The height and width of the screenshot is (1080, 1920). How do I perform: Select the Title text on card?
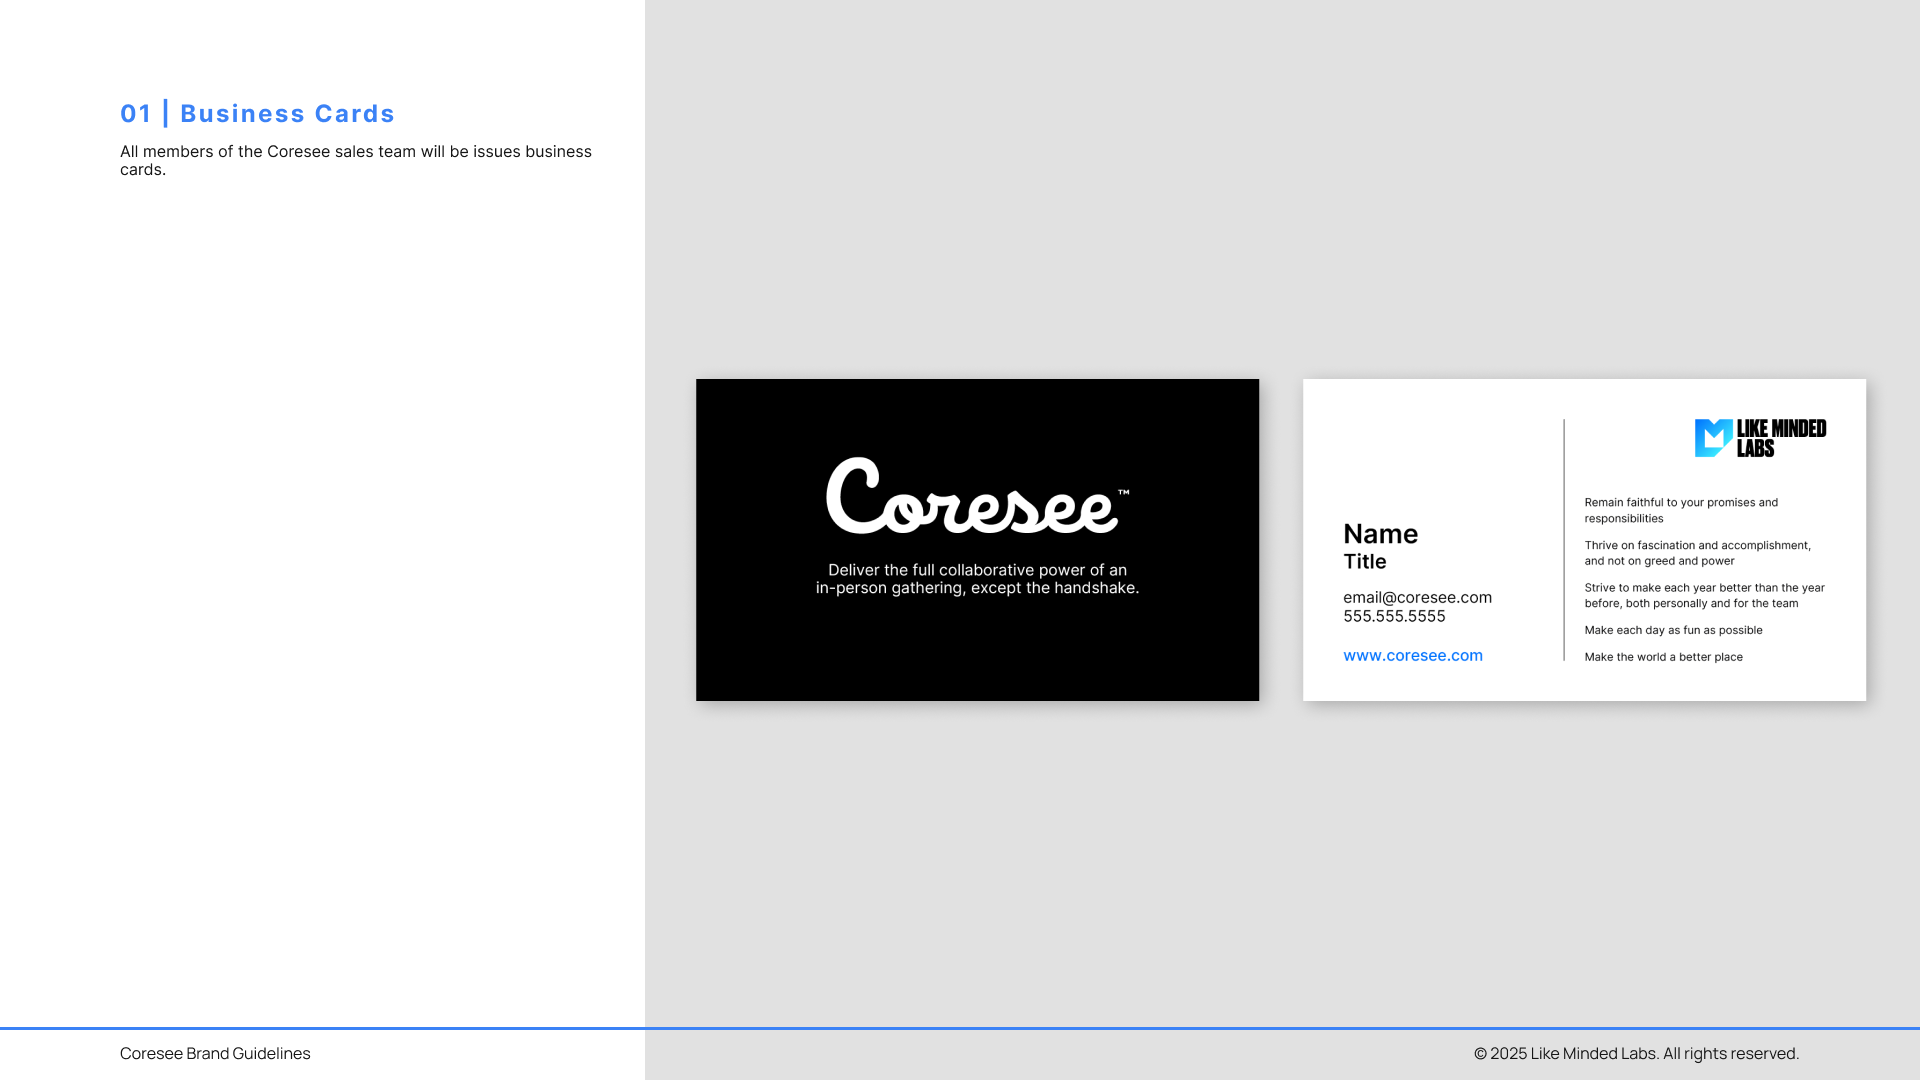click(x=1364, y=562)
